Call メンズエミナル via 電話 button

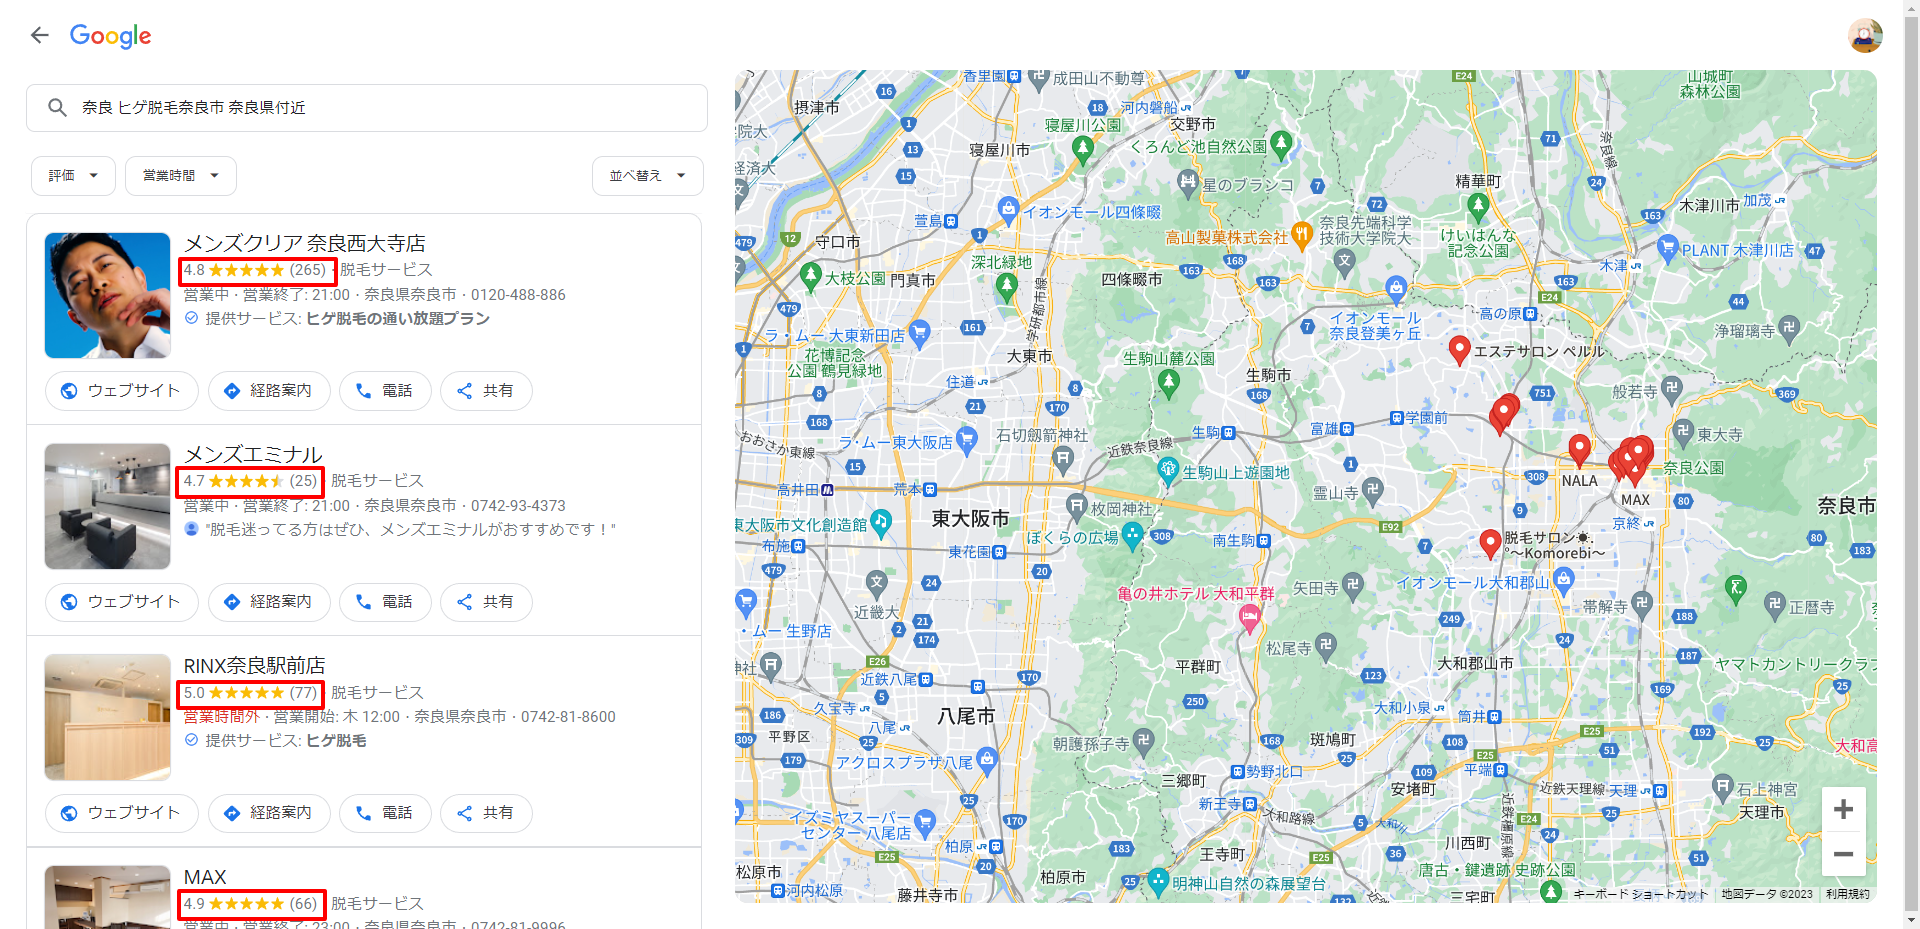click(385, 602)
